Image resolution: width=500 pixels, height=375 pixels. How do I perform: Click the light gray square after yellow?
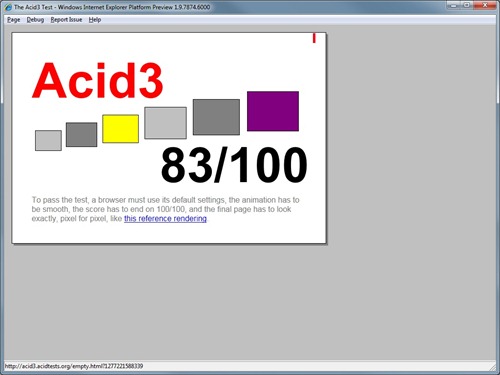click(x=165, y=123)
